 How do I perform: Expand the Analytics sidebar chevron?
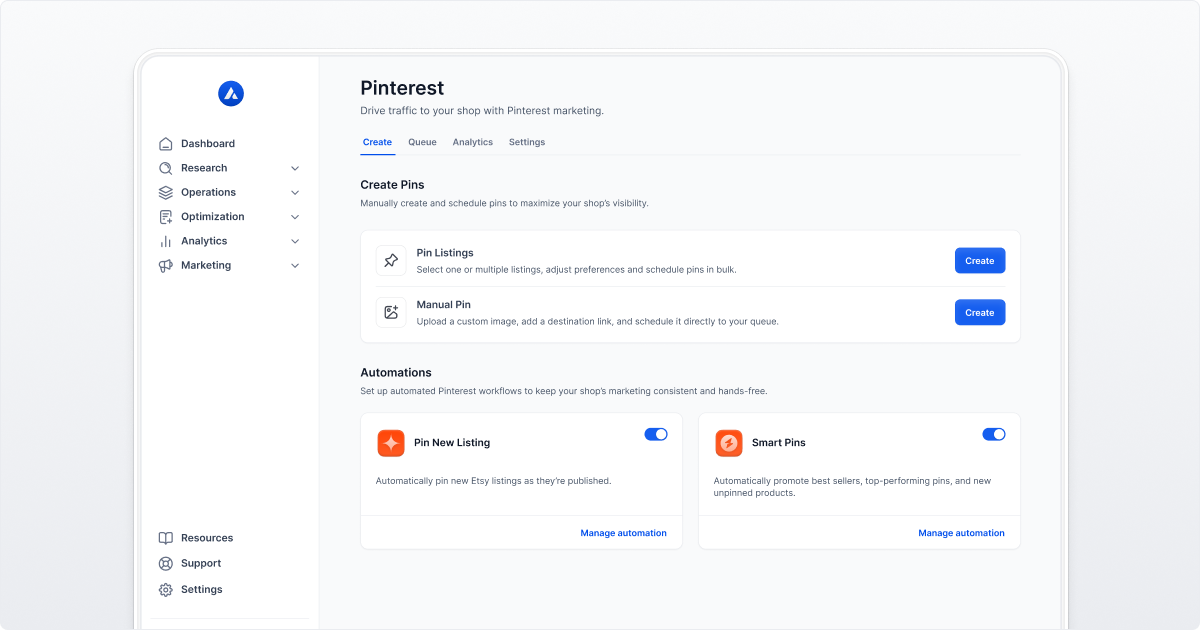tap(295, 241)
